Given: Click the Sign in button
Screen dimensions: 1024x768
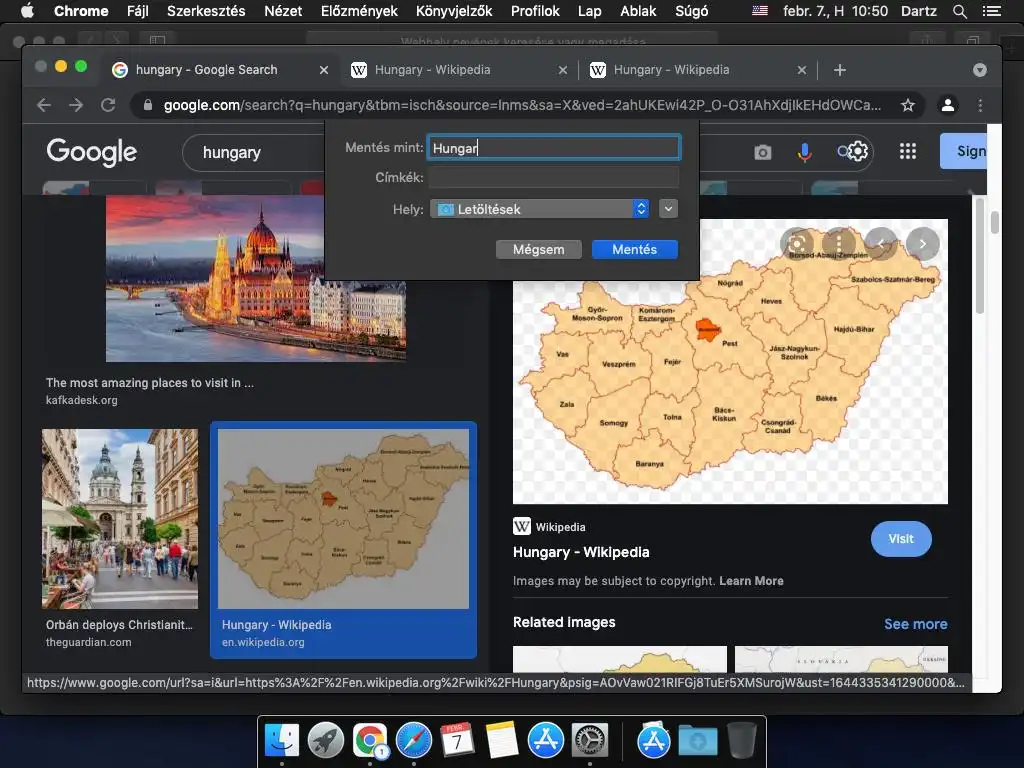Looking at the screenshot, I should pyautogui.click(x=963, y=151).
